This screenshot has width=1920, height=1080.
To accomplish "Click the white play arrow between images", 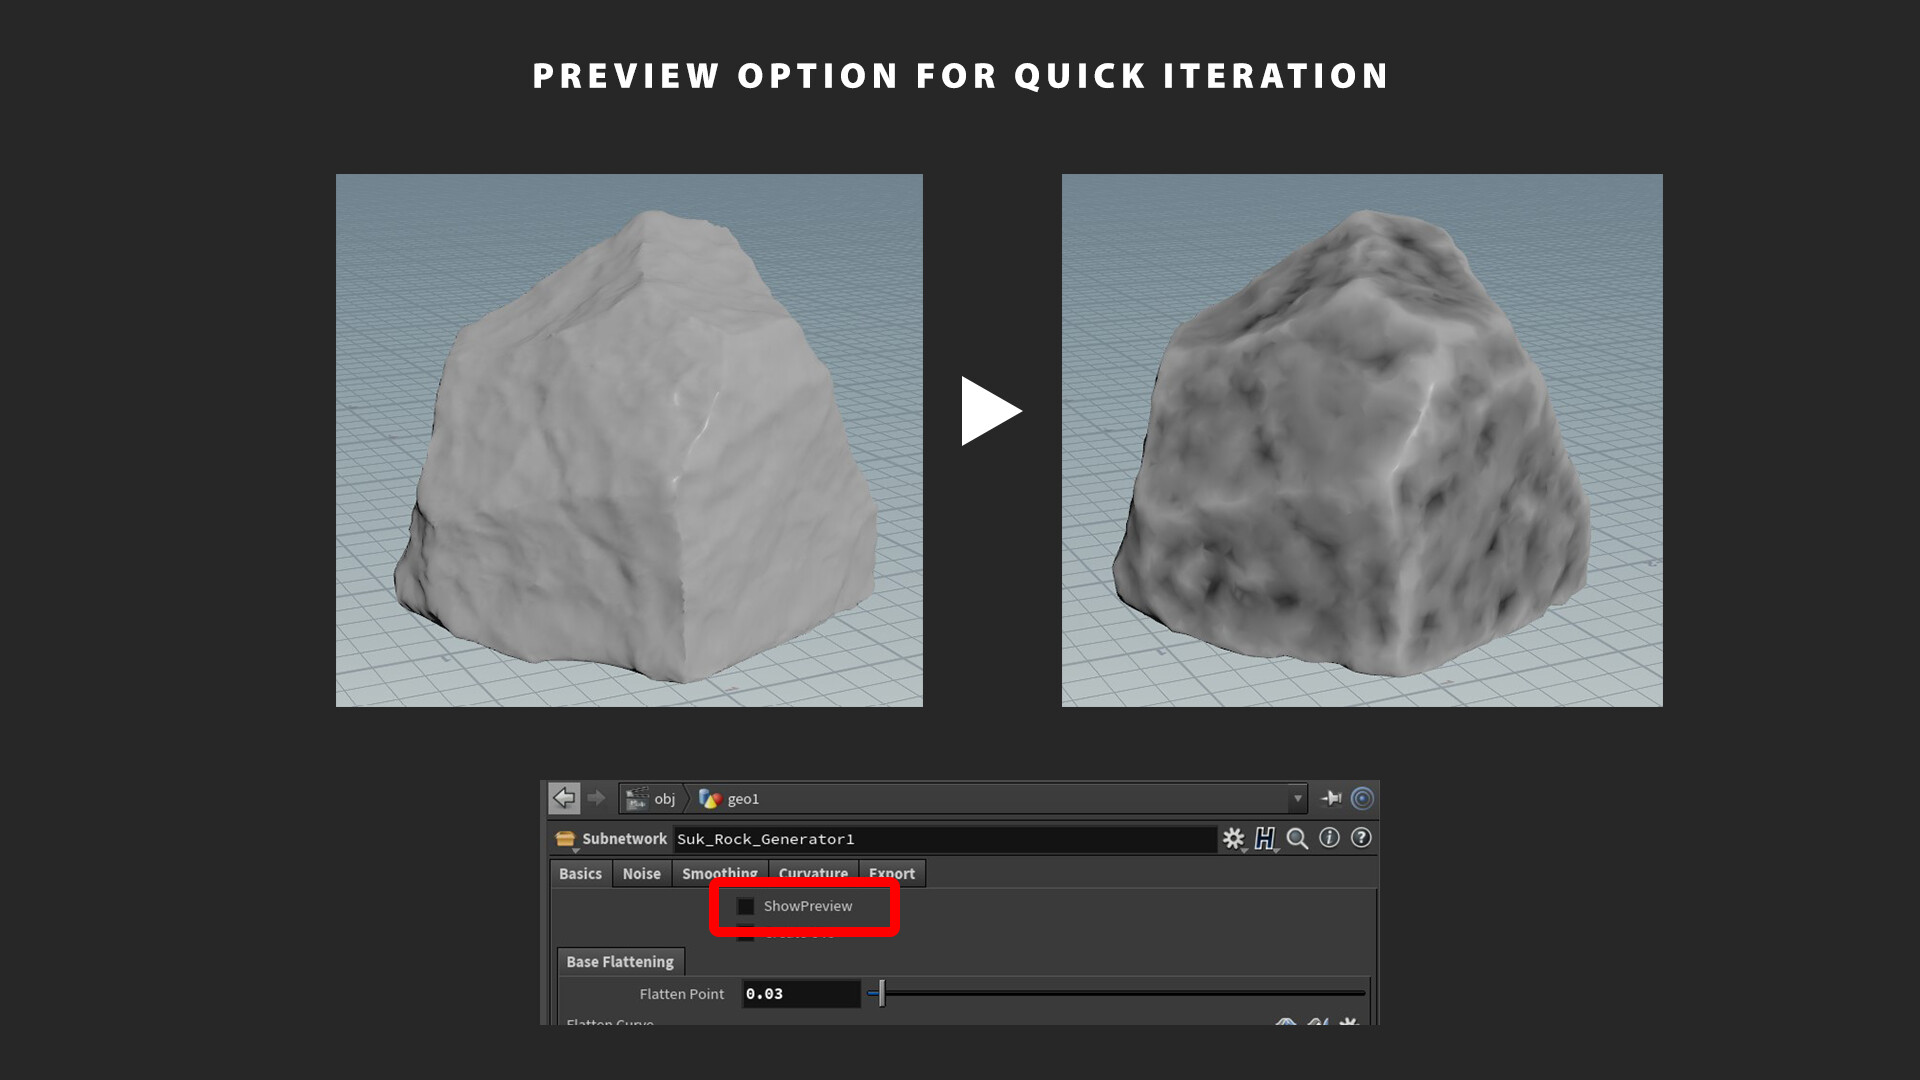I will coord(990,411).
